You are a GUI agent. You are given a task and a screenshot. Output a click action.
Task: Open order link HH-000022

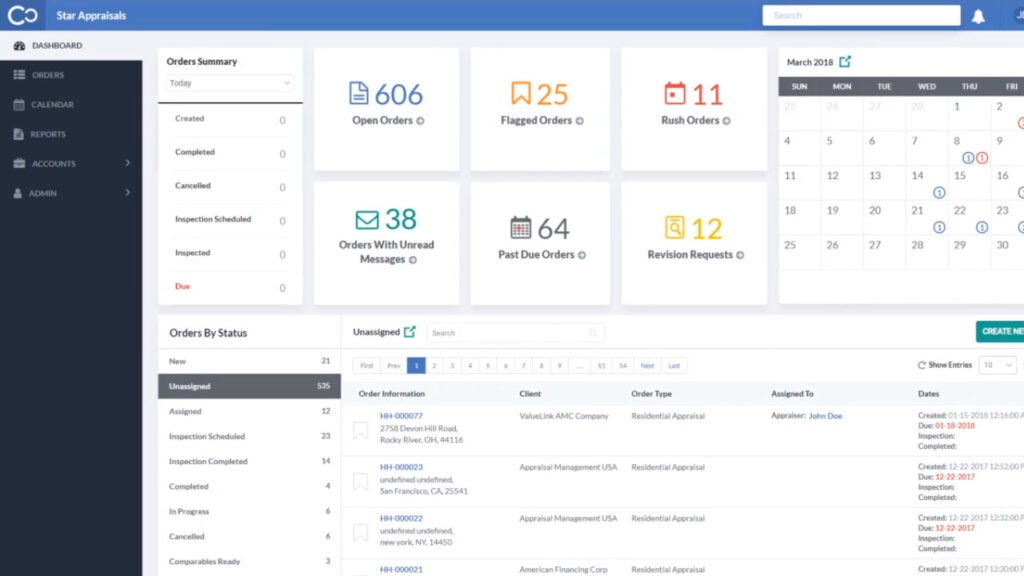click(x=401, y=519)
